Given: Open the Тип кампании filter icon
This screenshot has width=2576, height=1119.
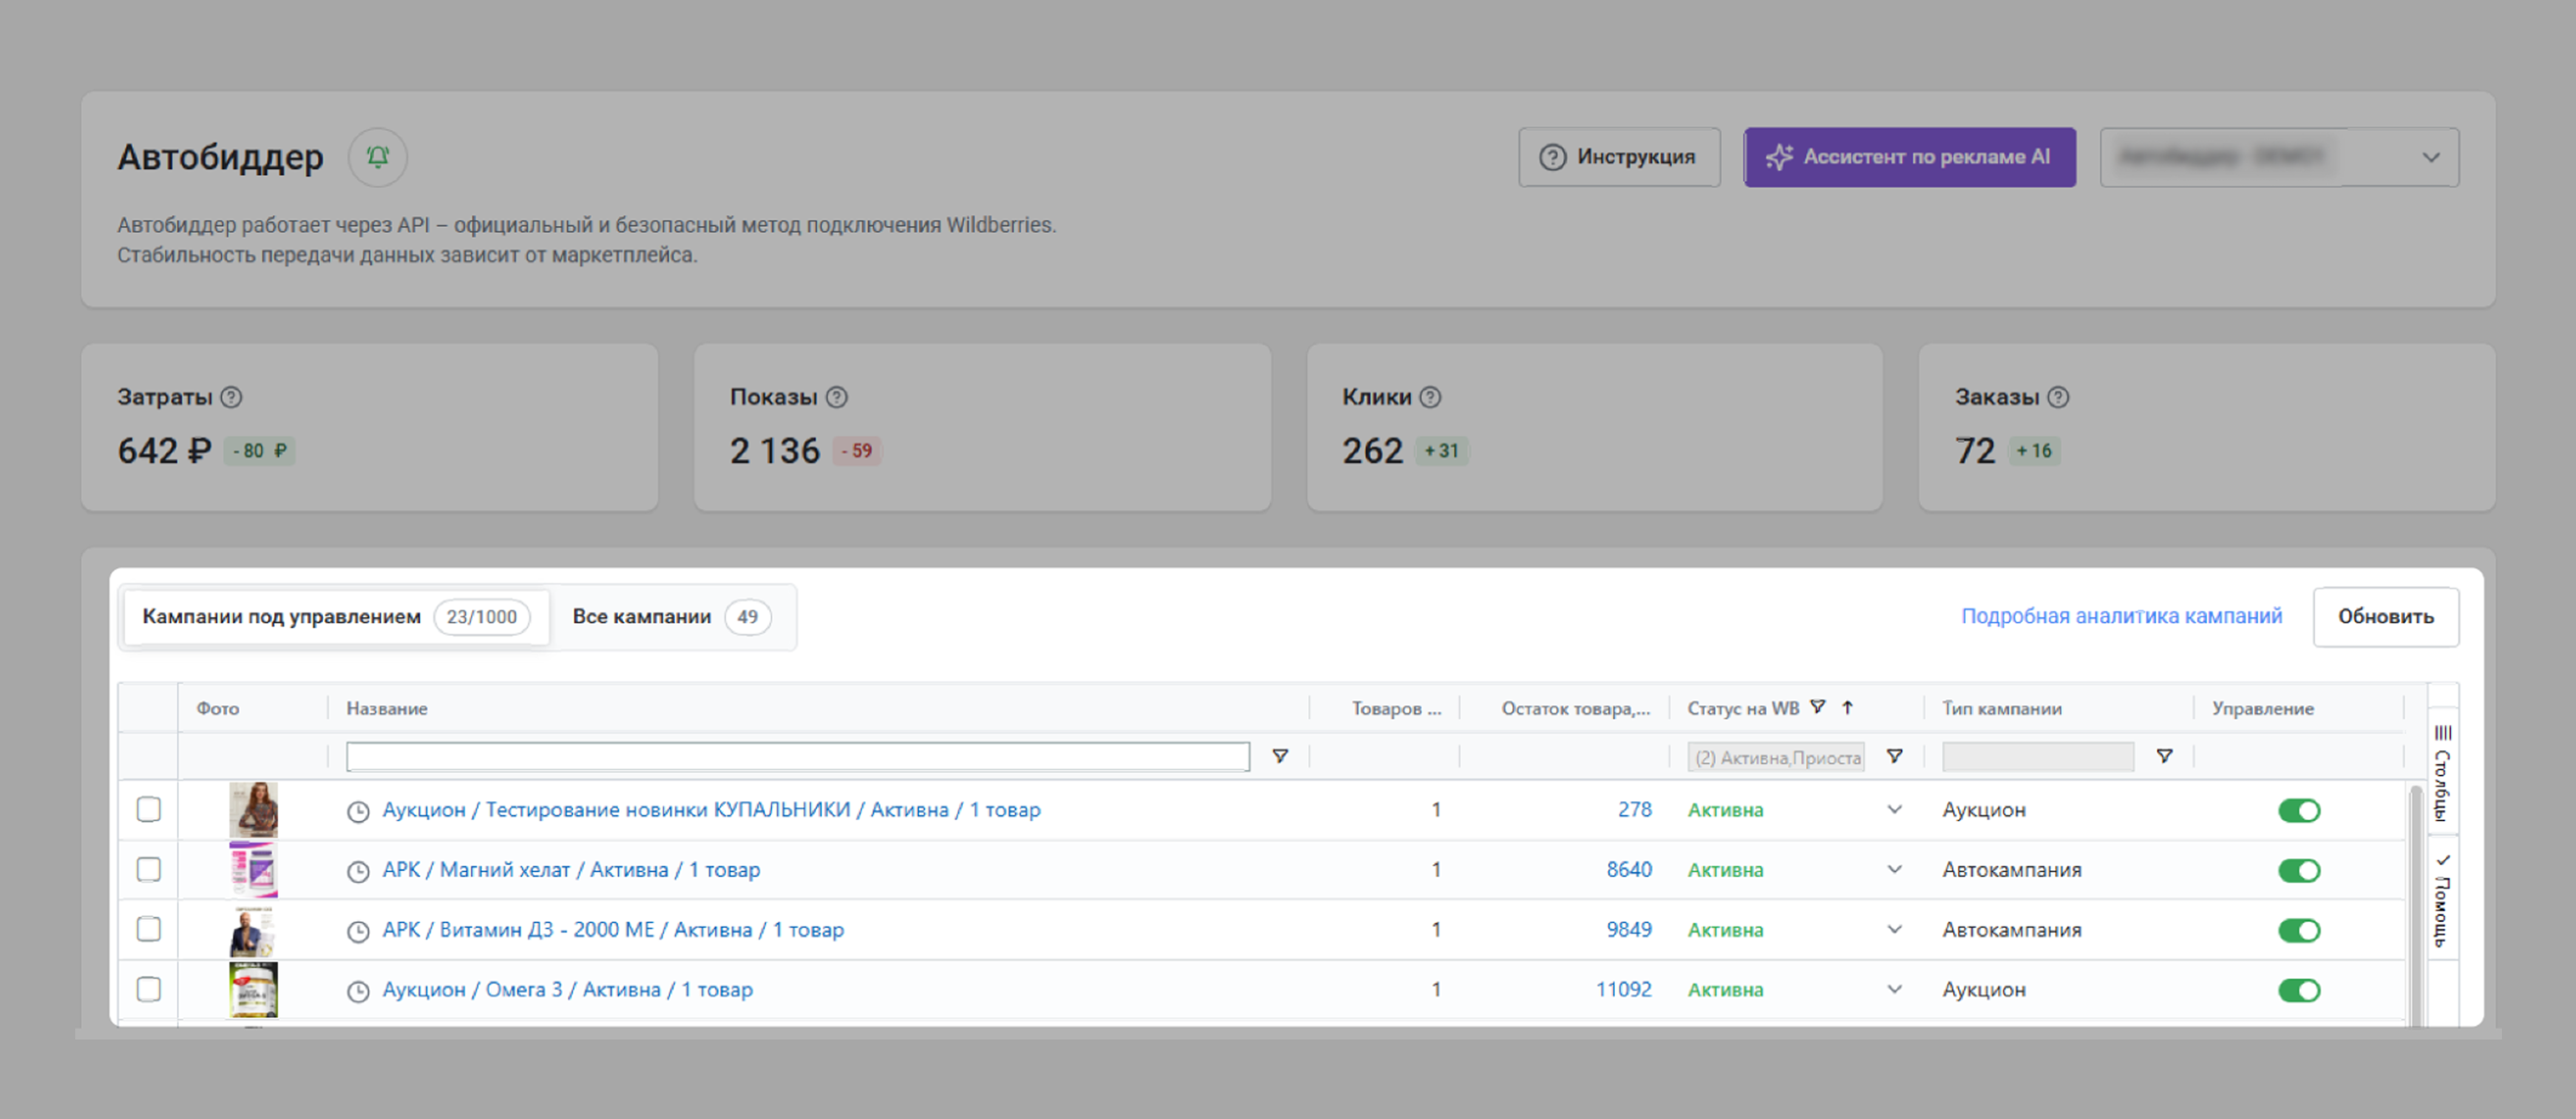Looking at the screenshot, I should click(x=2164, y=756).
